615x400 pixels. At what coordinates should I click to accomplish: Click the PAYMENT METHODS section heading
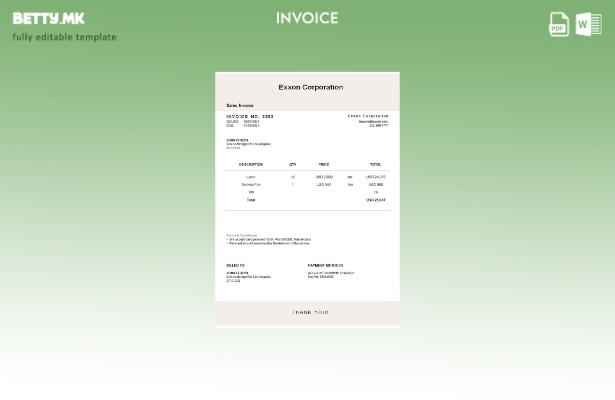click(x=326, y=266)
